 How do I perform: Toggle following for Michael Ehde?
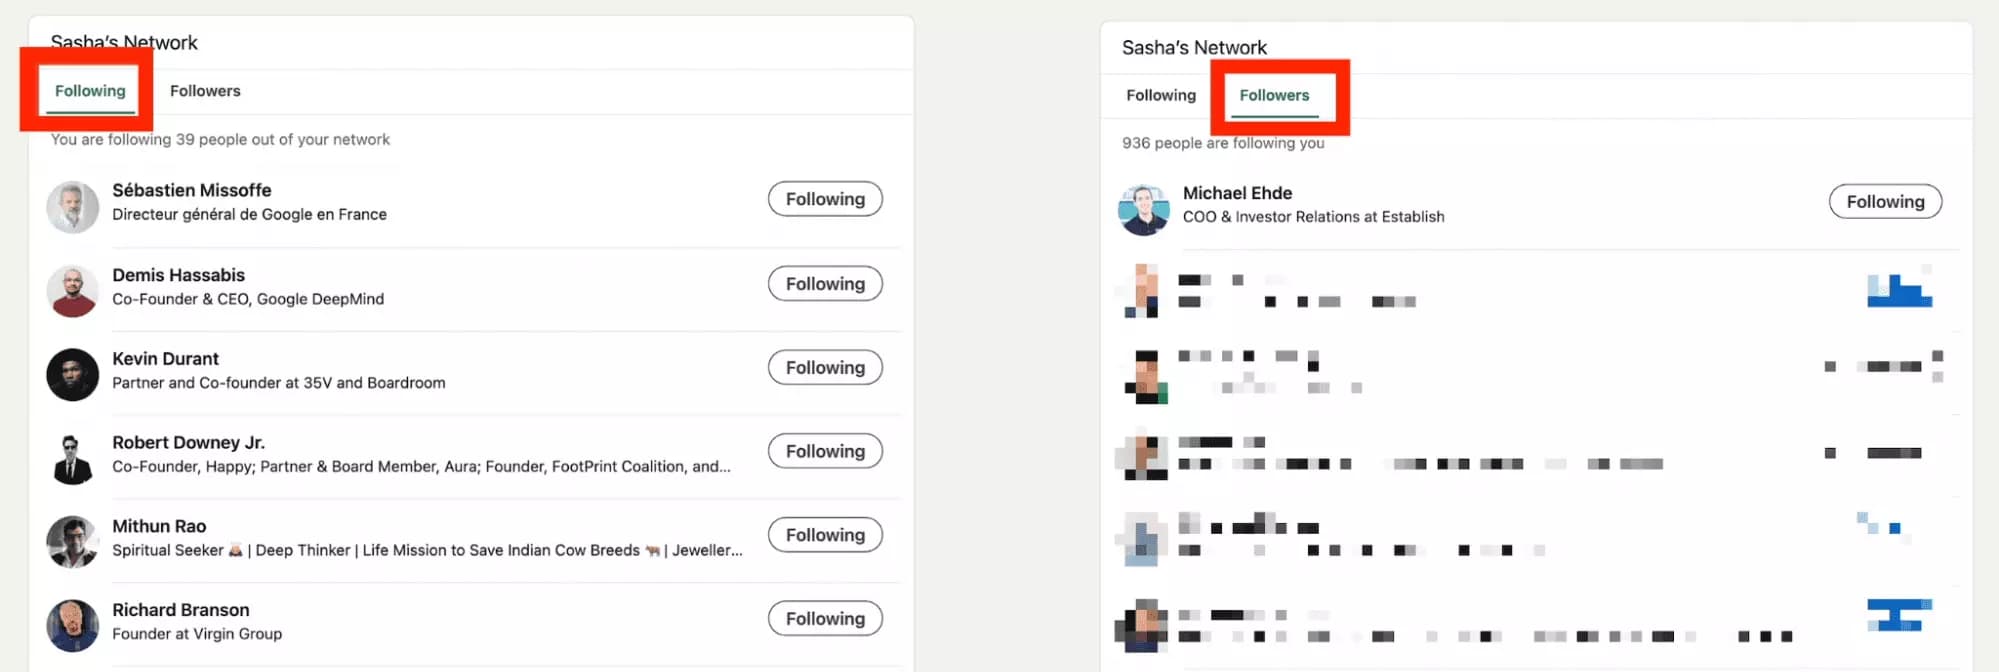1884,201
